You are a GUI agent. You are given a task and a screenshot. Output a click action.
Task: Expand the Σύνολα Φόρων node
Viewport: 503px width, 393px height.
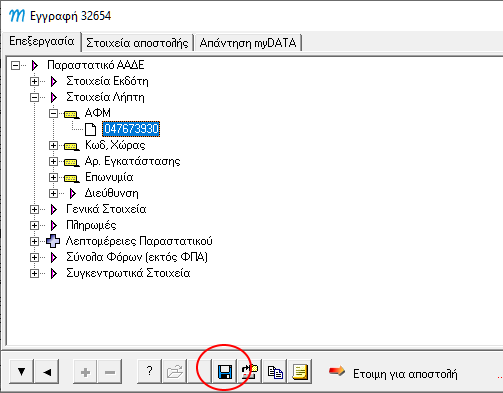point(34,257)
